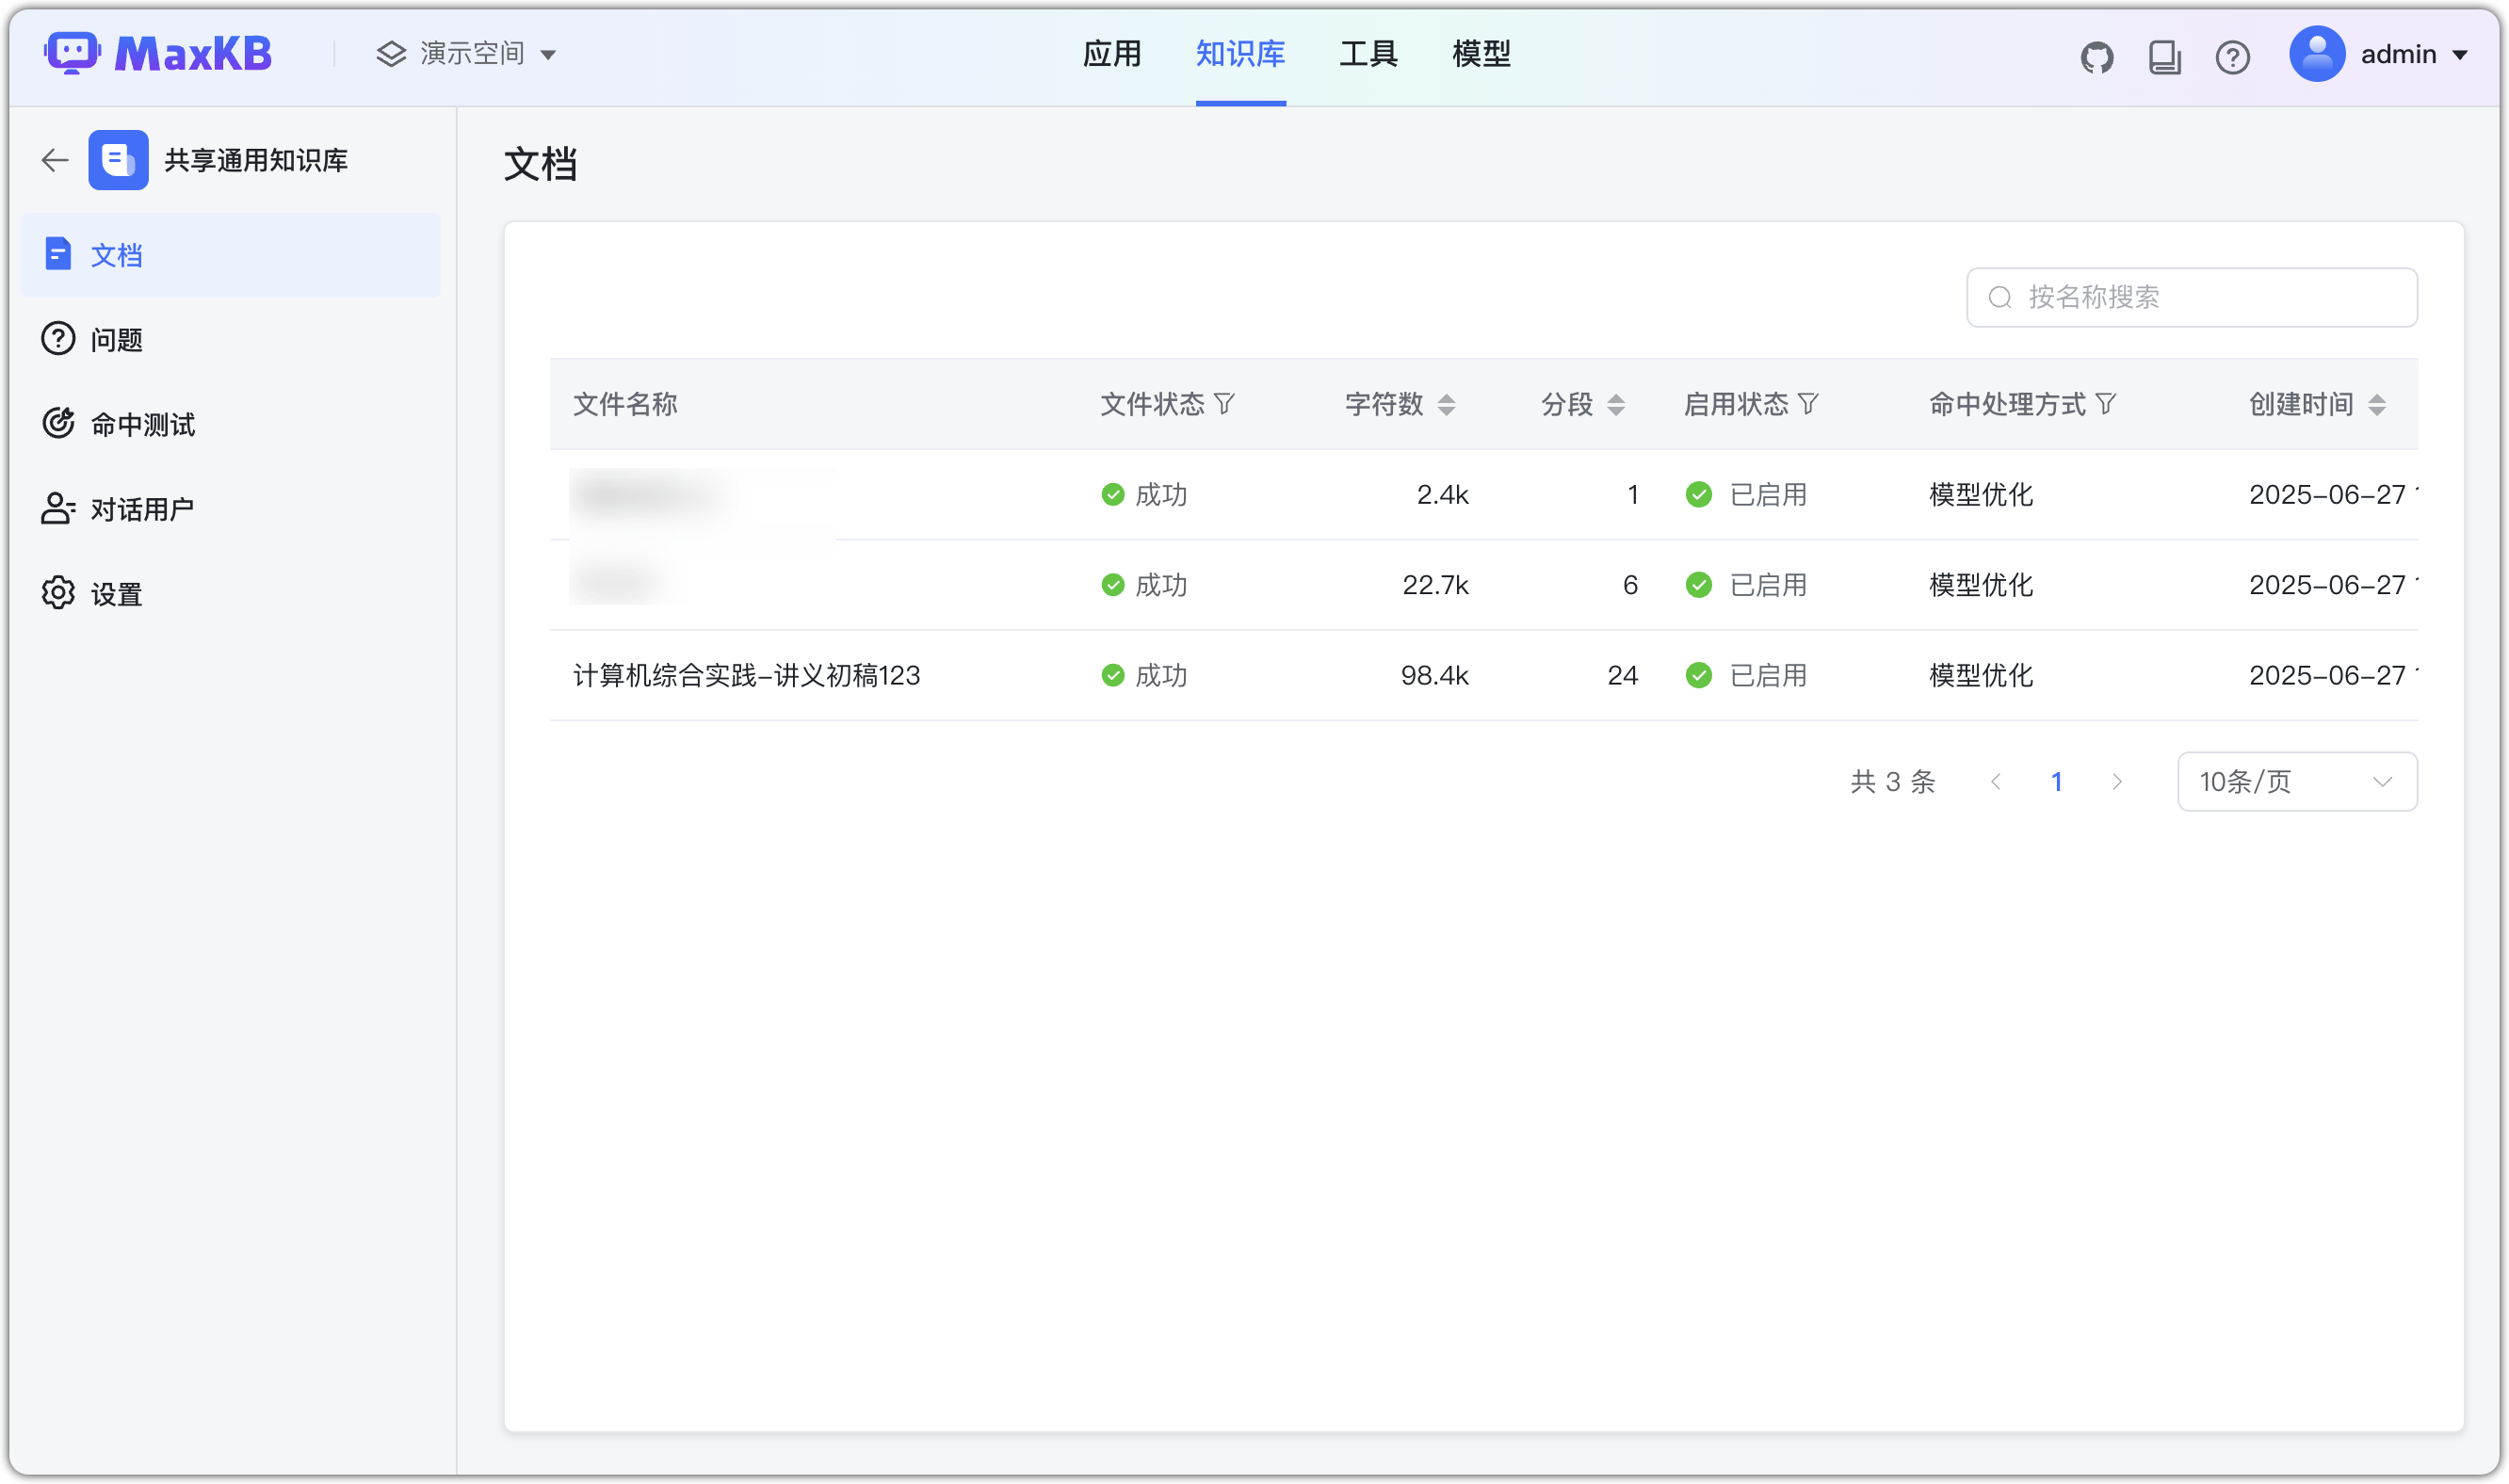The height and width of the screenshot is (1484, 2509).
Task: Open document 计算机综合实践-讲义初稿123
Action: tap(746, 675)
